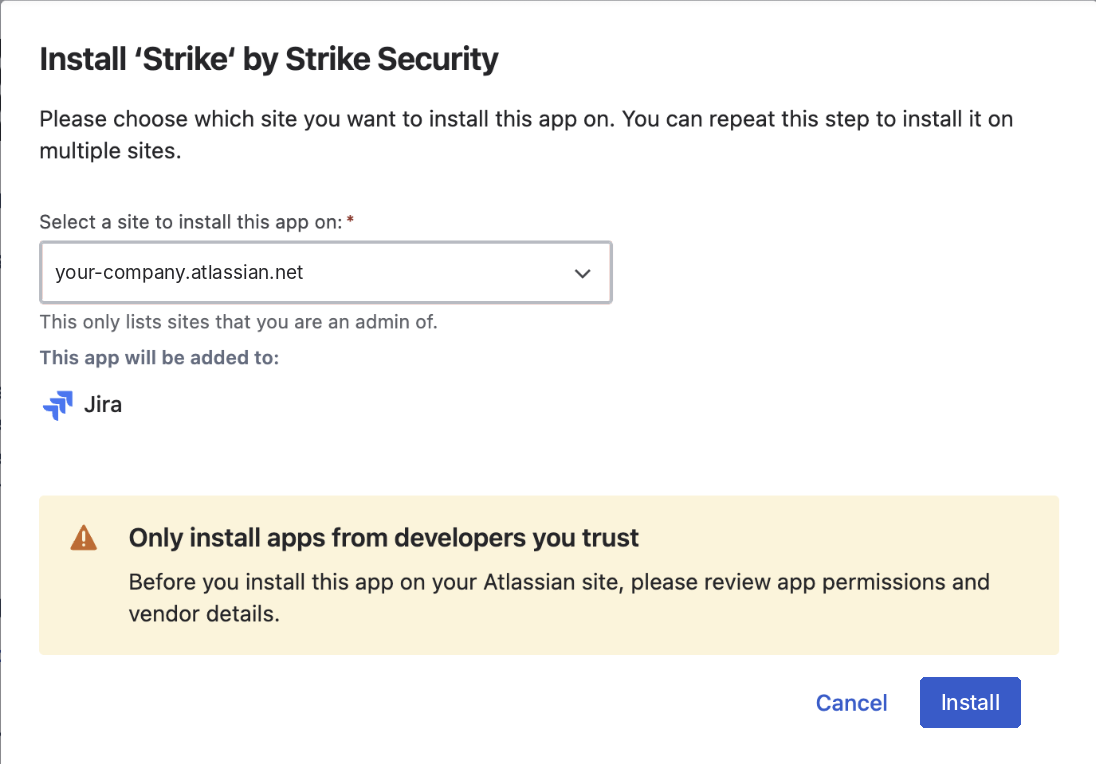The width and height of the screenshot is (1096, 764).
Task: Open the site selection dropdown
Action: [326, 272]
